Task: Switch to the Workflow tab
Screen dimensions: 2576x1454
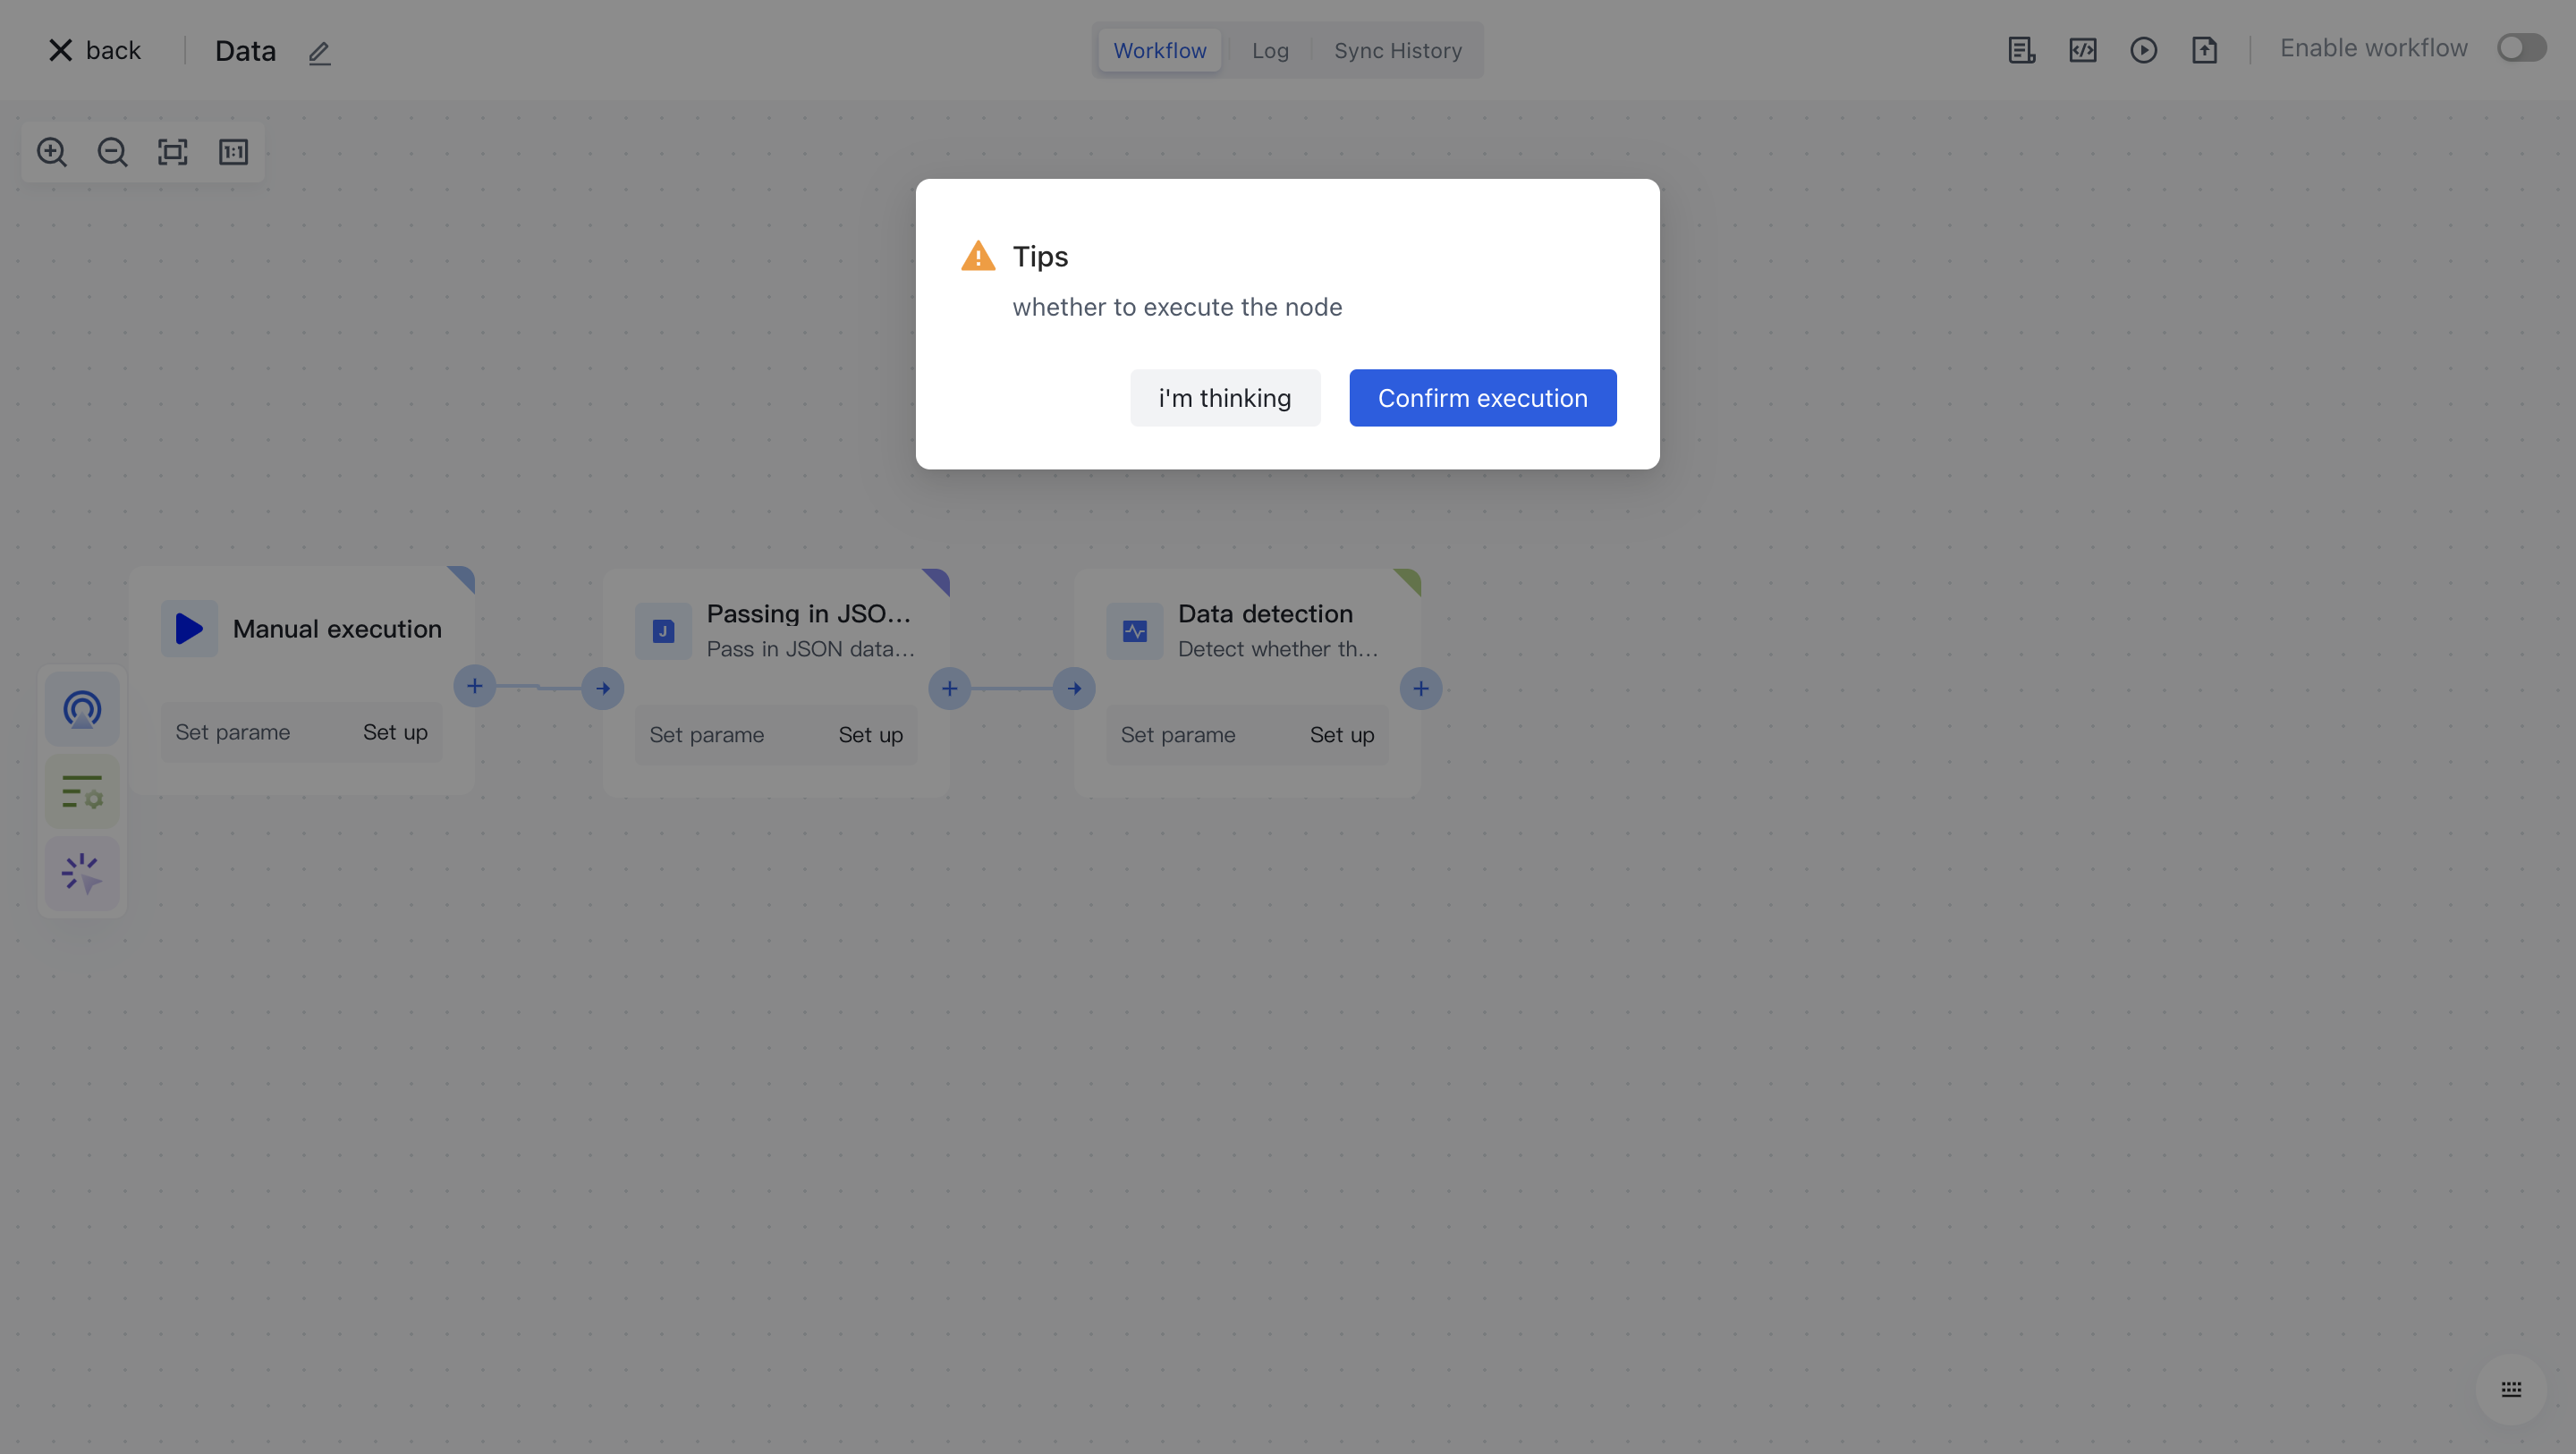Action: click(1159, 49)
